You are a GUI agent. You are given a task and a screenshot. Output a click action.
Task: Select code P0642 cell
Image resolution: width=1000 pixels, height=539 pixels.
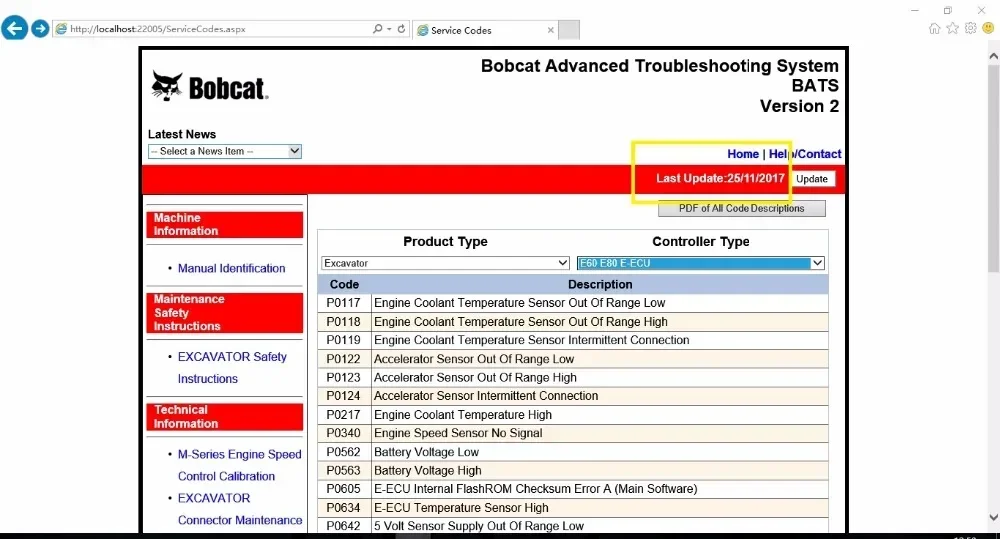pos(344,526)
